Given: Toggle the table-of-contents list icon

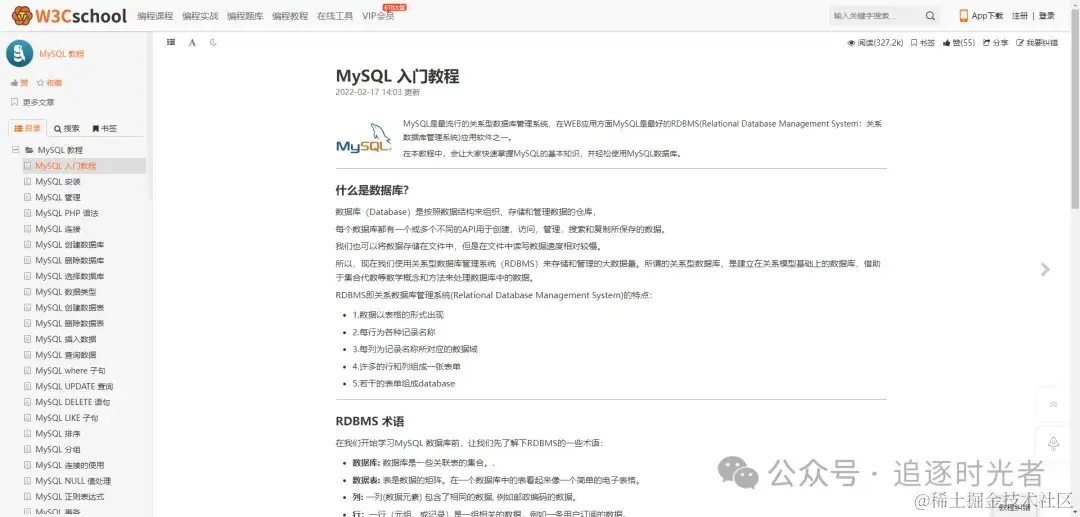Looking at the screenshot, I should pos(171,43).
